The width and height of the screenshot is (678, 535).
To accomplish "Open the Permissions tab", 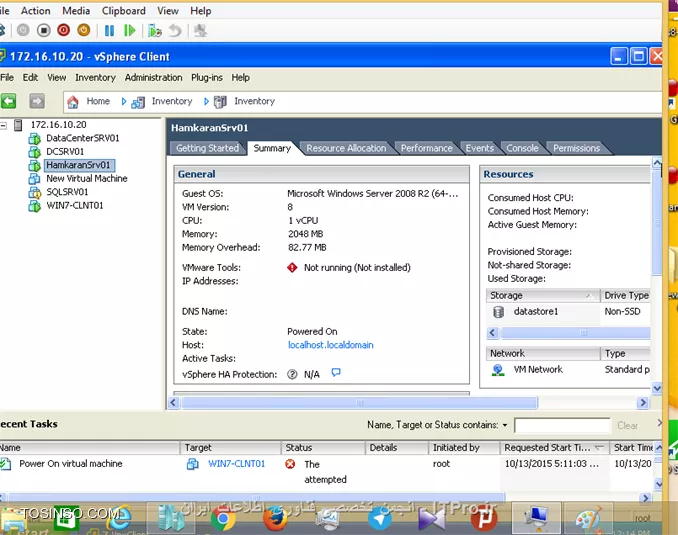I will tap(576, 148).
